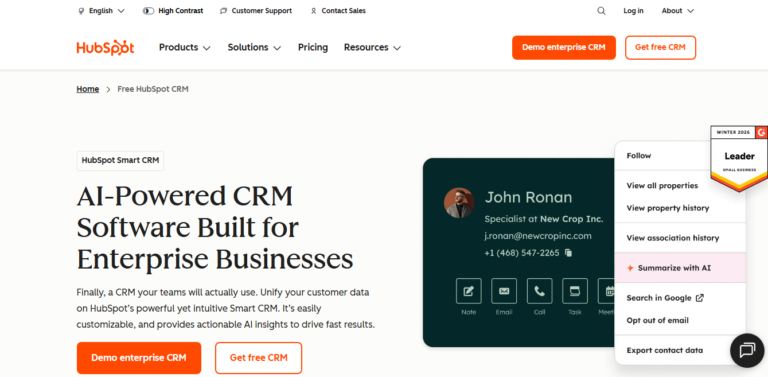This screenshot has height=377, width=768.
Task: Click the Home breadcrumb link
Action: (88, 89)
